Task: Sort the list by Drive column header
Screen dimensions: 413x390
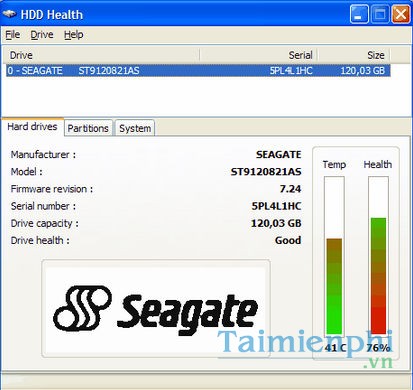Action: click(x=102, y=55)
